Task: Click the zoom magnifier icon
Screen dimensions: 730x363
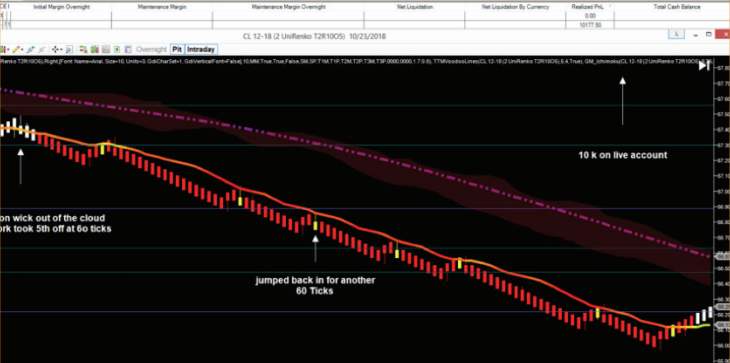Action: (69, 49)
